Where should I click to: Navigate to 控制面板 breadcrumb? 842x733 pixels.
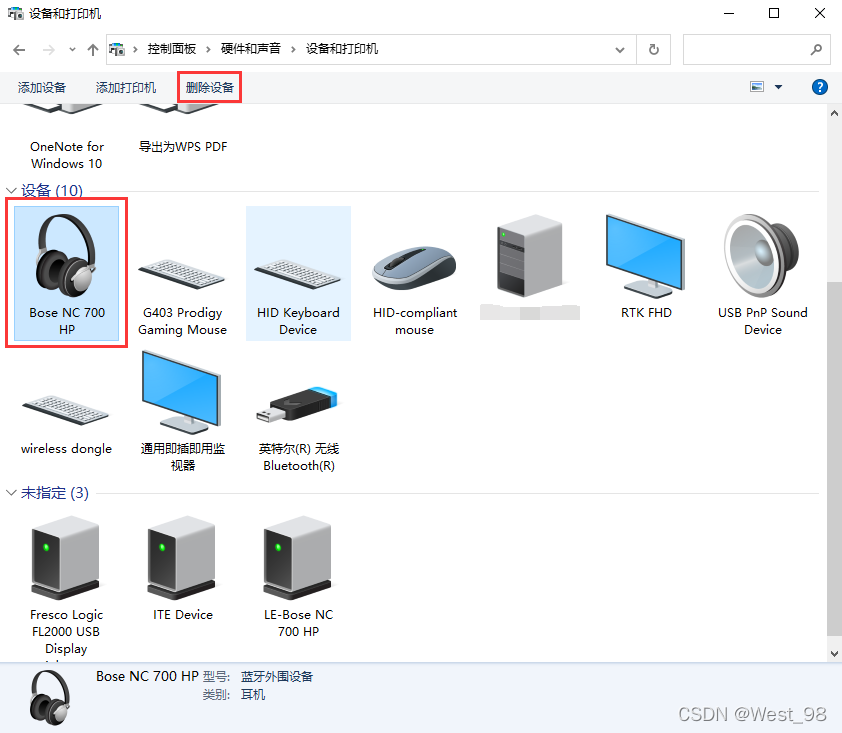point(172,49)
